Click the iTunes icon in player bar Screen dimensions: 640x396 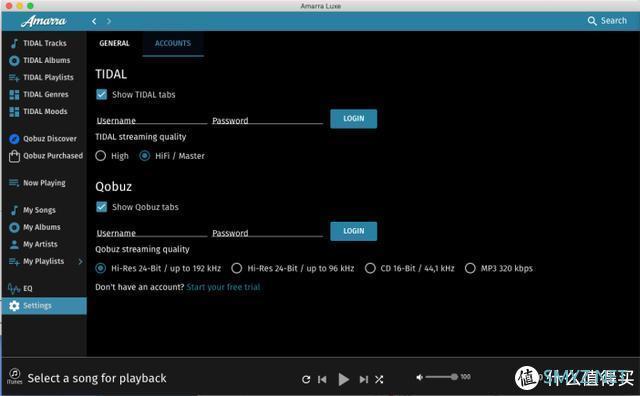[15, 376]
